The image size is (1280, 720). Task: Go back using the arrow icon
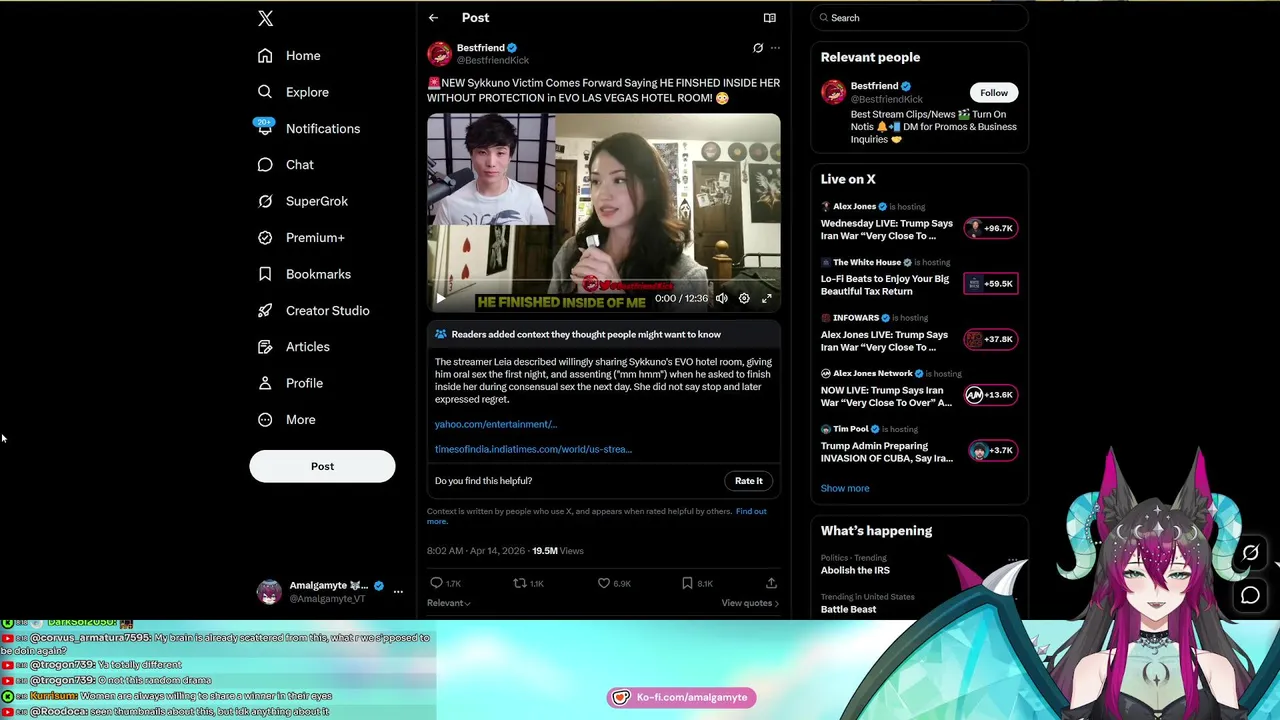coord(433,18)
